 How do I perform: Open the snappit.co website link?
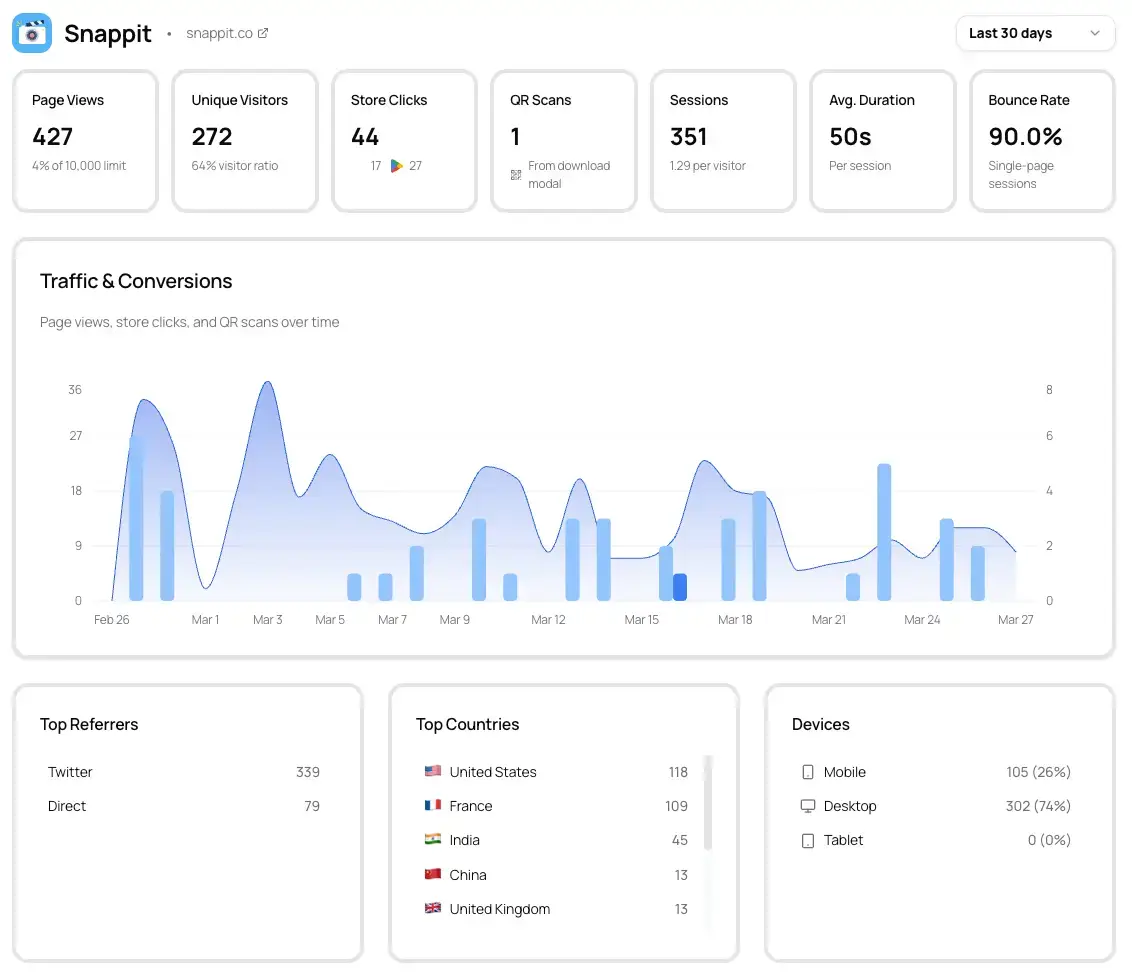219,33
